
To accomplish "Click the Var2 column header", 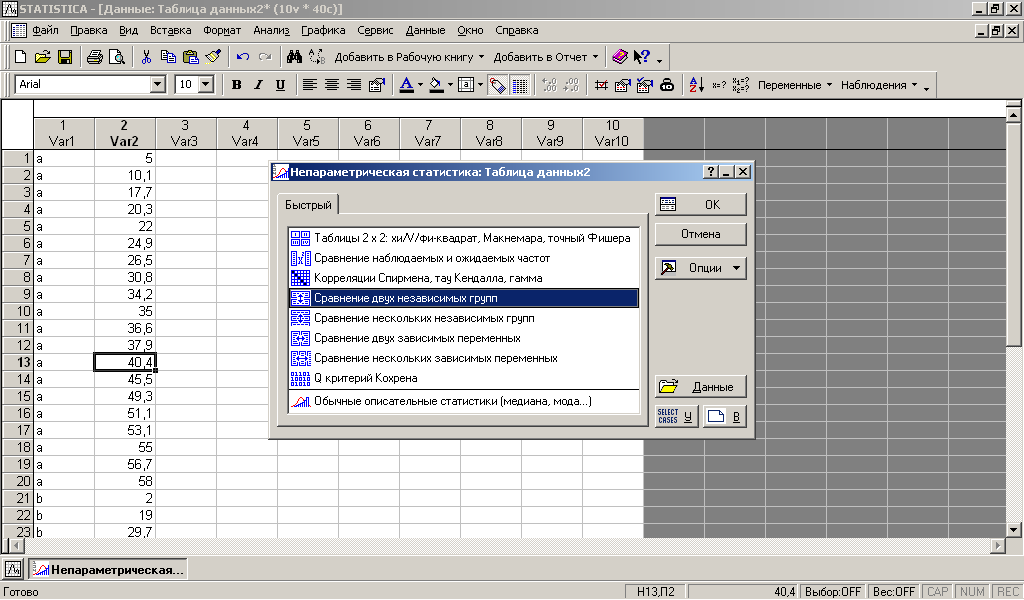I will pos(124,133).
